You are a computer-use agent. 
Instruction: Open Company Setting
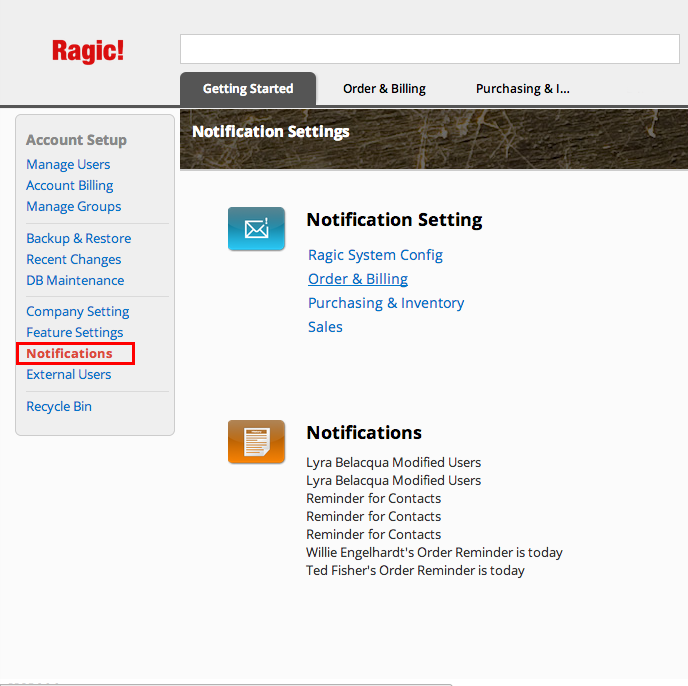click(78, 311)
